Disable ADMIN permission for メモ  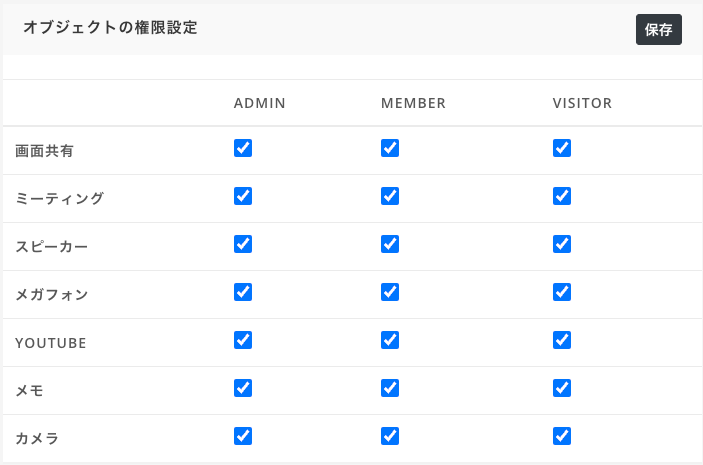tap(243, 388)
